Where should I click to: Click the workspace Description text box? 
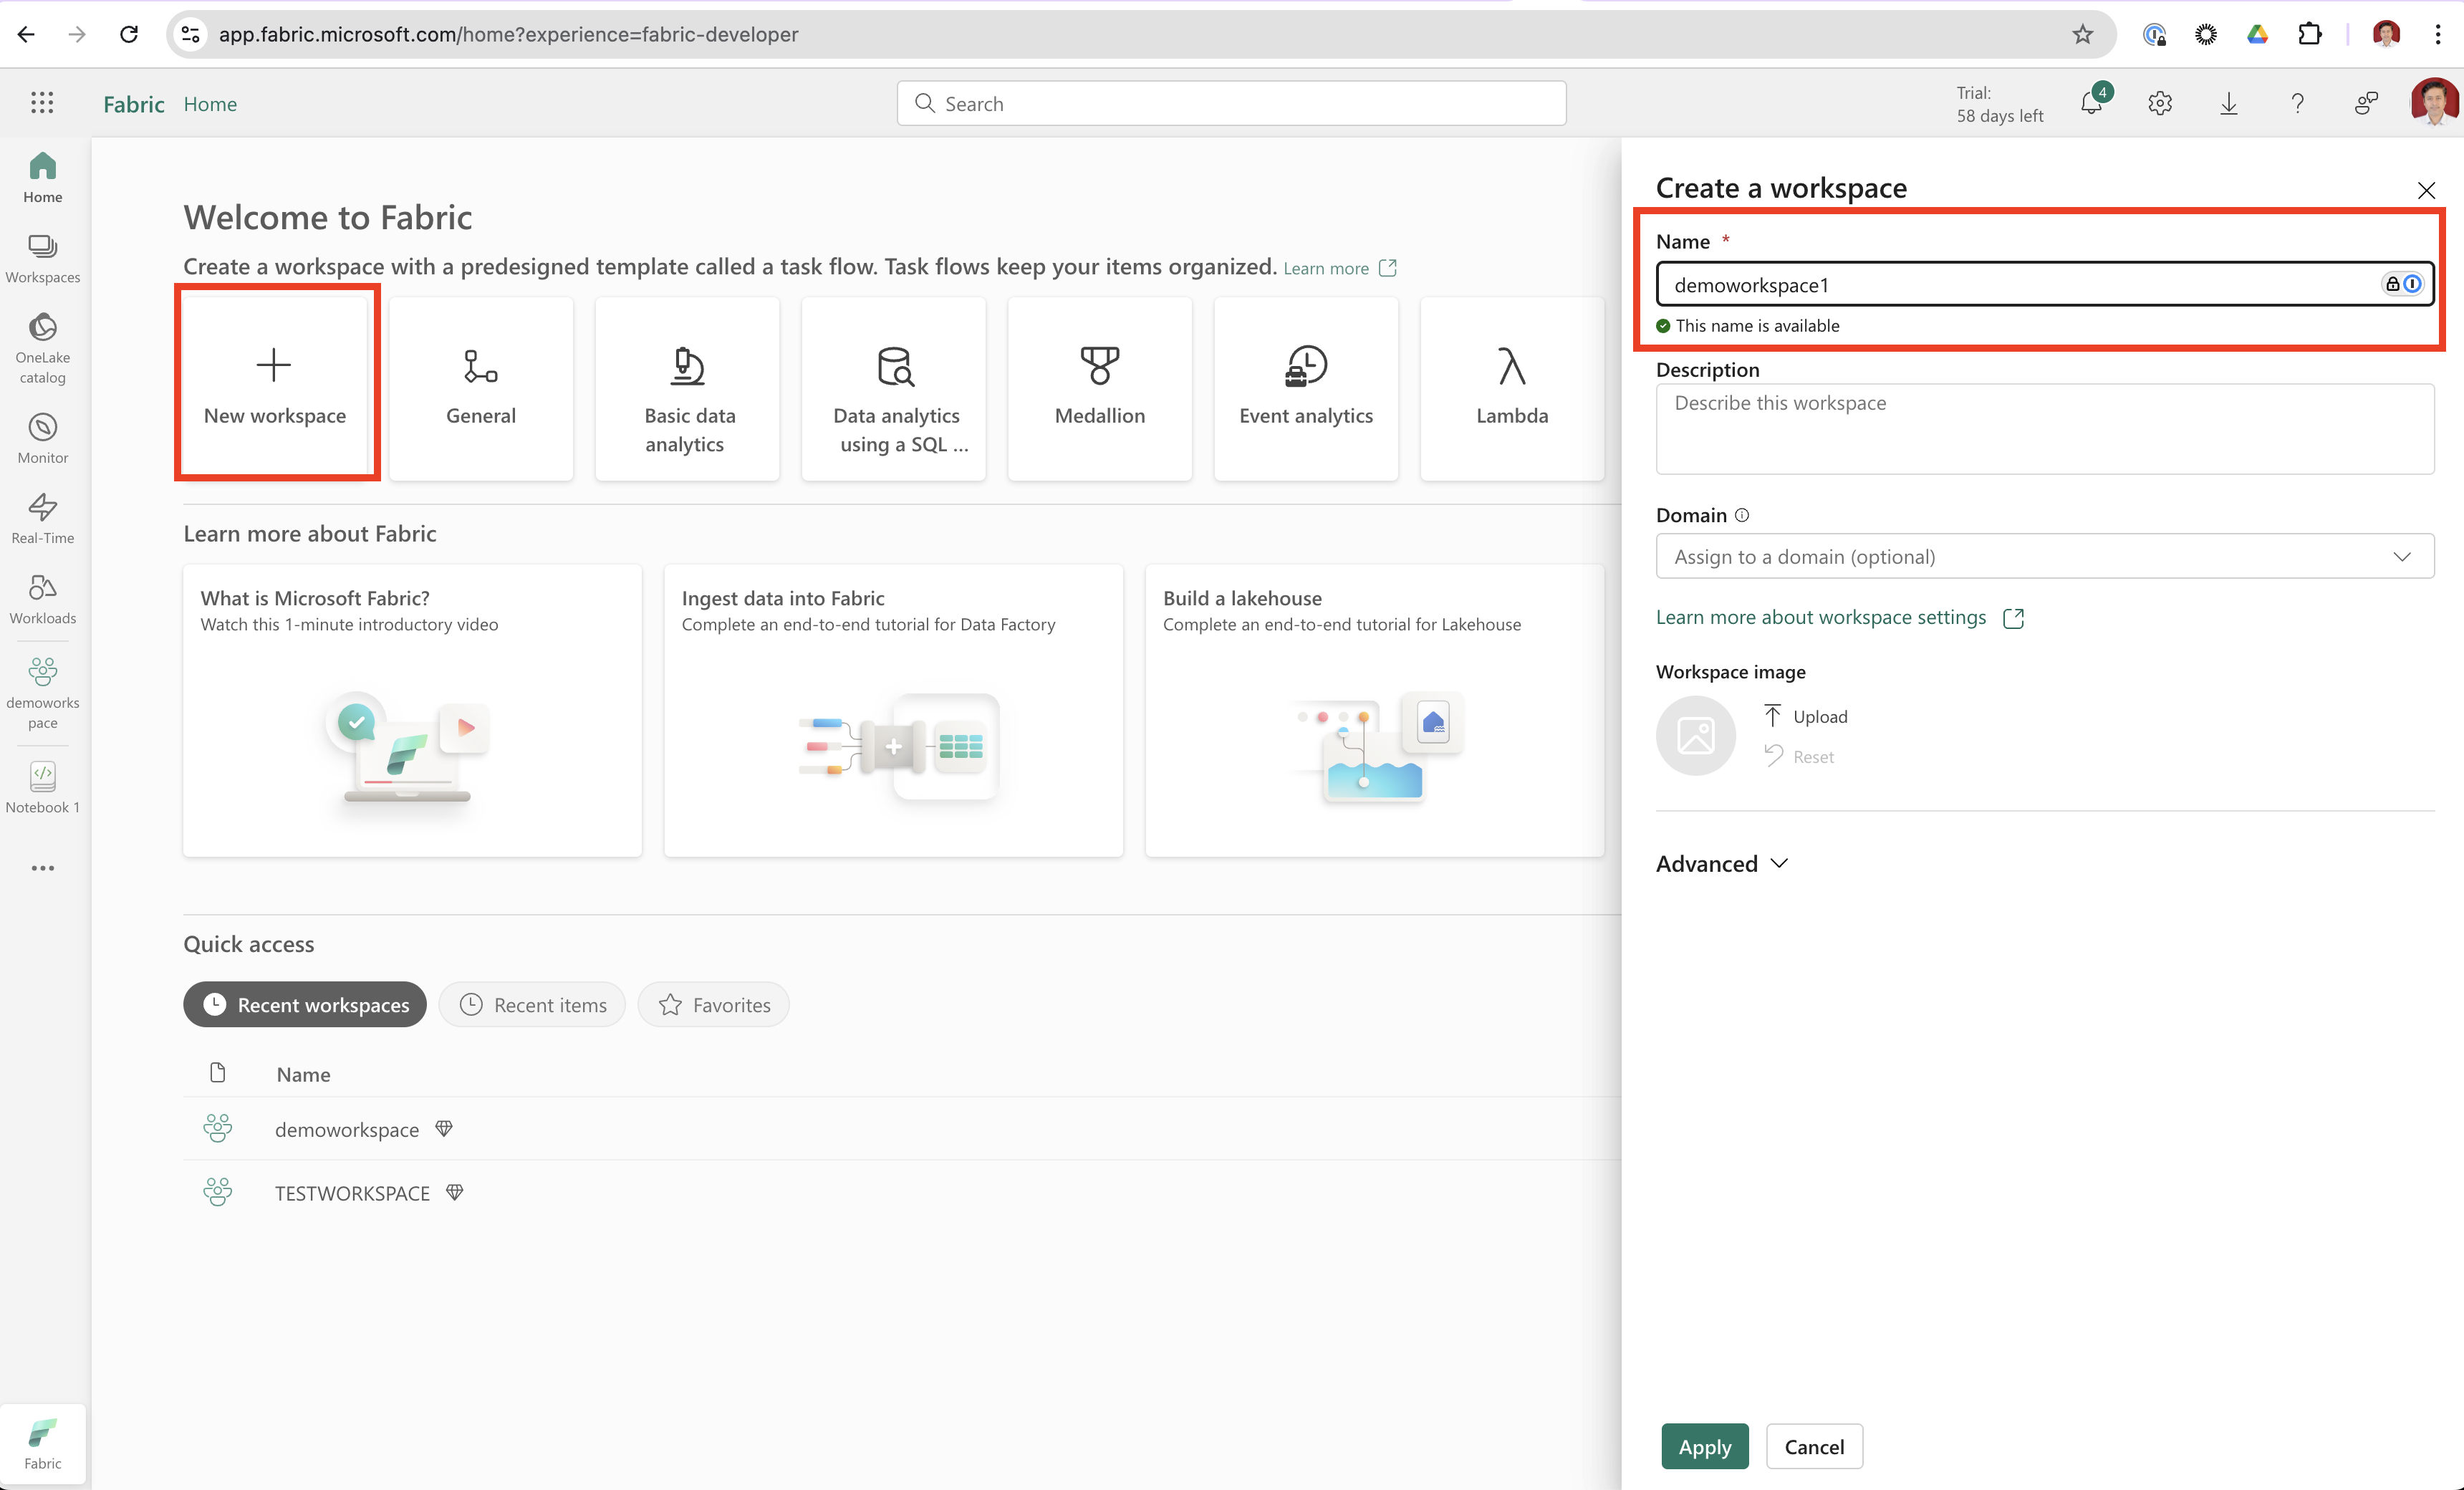(2044, 428)
